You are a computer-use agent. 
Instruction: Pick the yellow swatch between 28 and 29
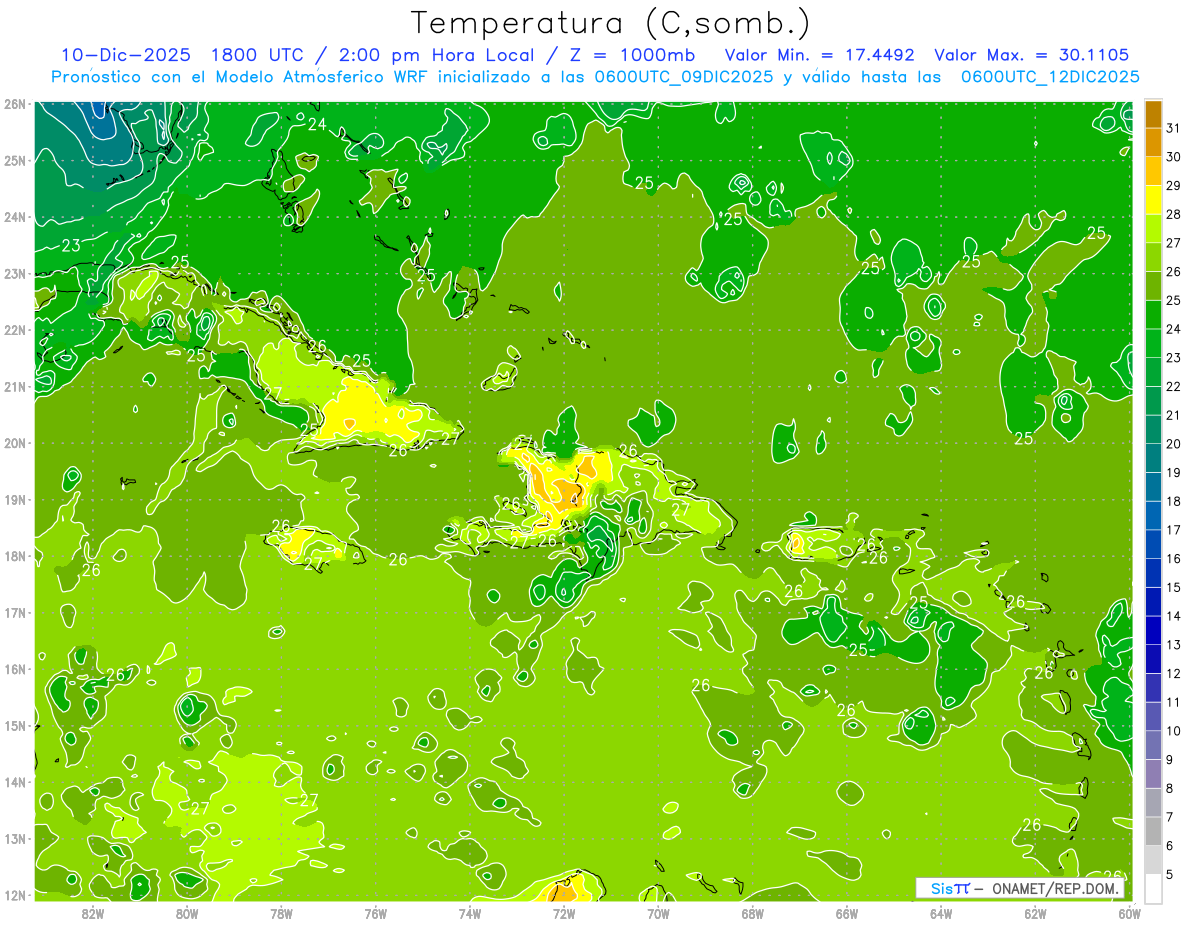point(1153,200)
